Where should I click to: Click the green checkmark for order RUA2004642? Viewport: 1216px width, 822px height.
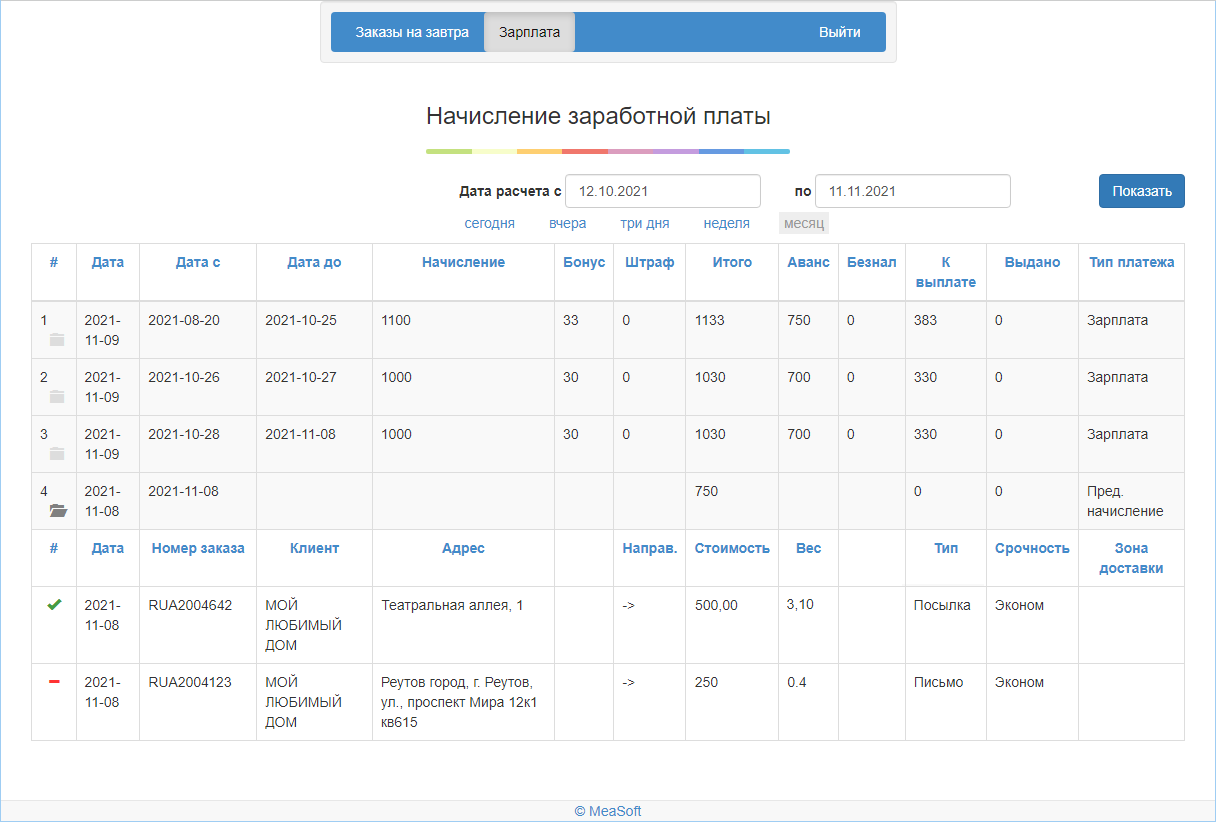[54, 605]
